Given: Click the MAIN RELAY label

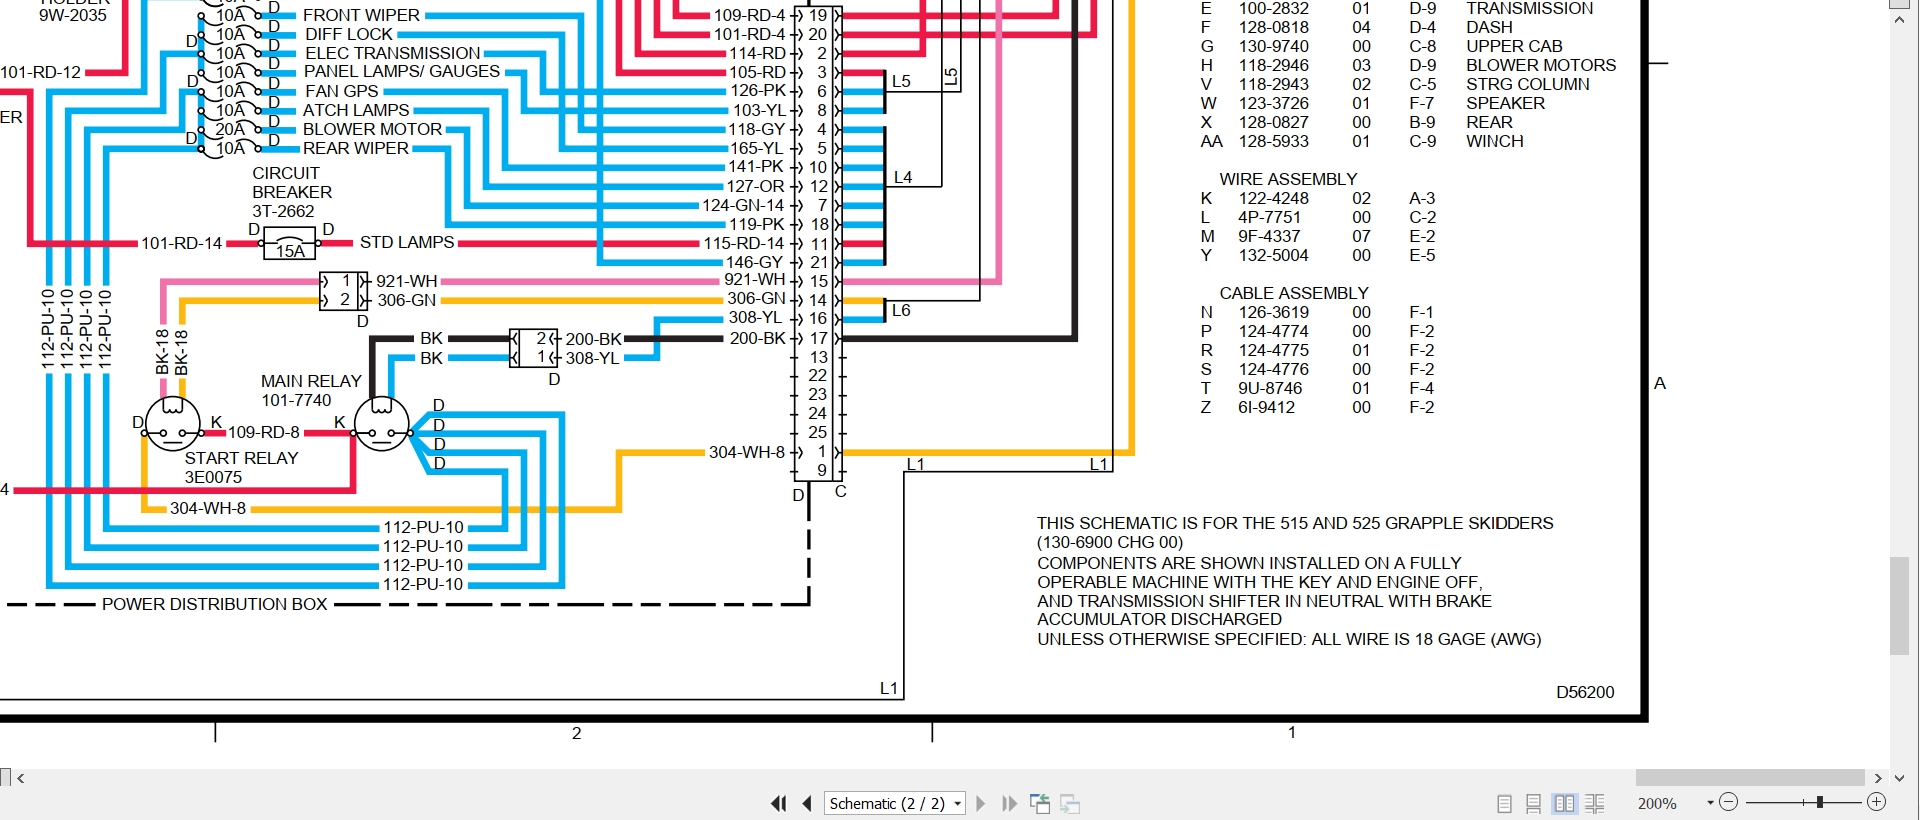Looking at the screenshot, I should [311, 381].
